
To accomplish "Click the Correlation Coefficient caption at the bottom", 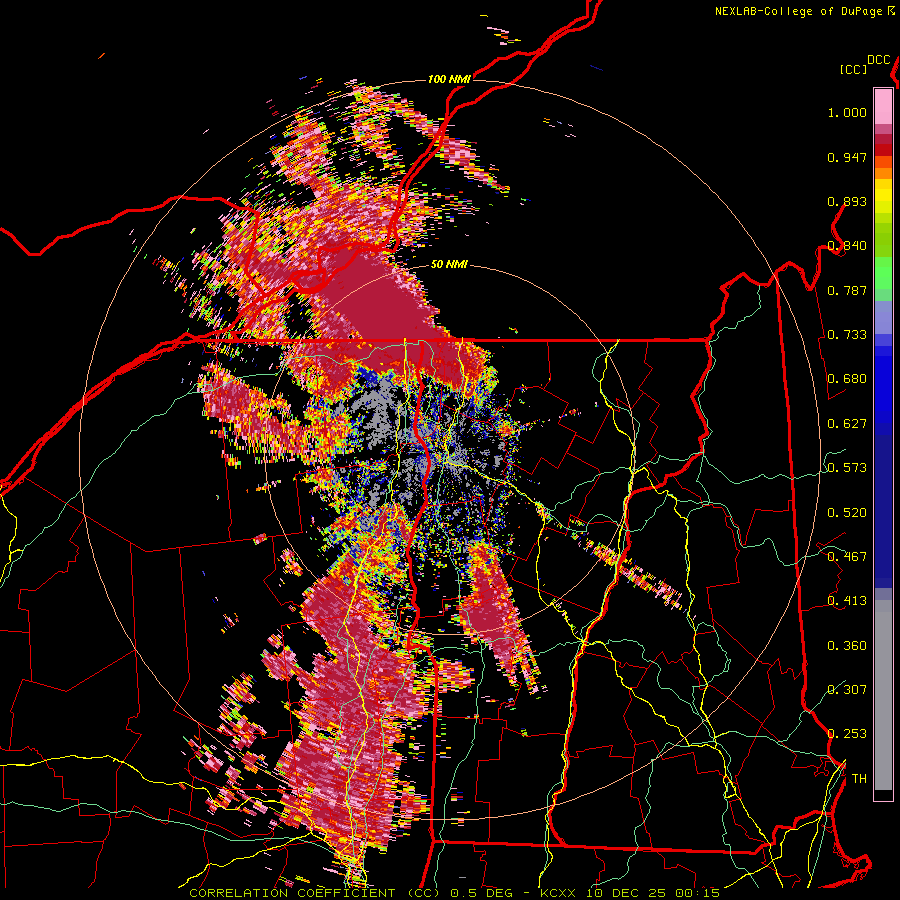I will point(454,893).
